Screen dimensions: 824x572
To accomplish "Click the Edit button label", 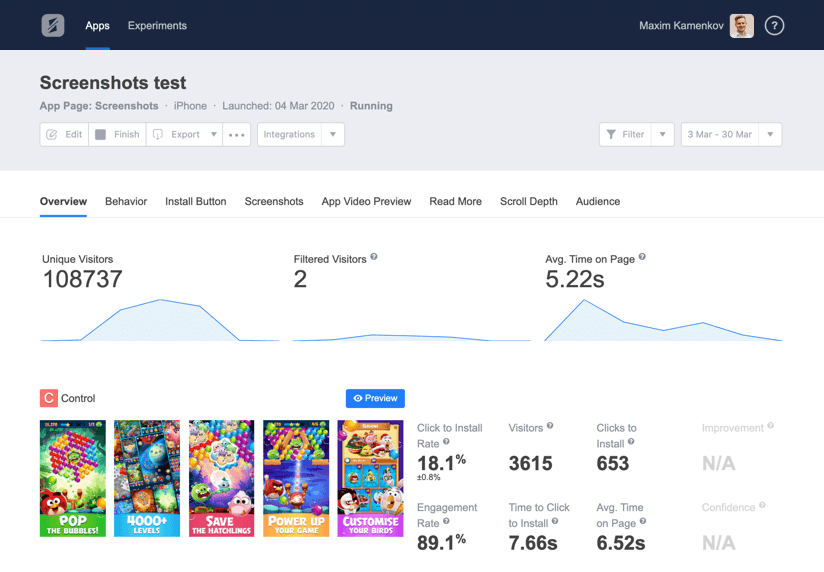I will point(74,135).
